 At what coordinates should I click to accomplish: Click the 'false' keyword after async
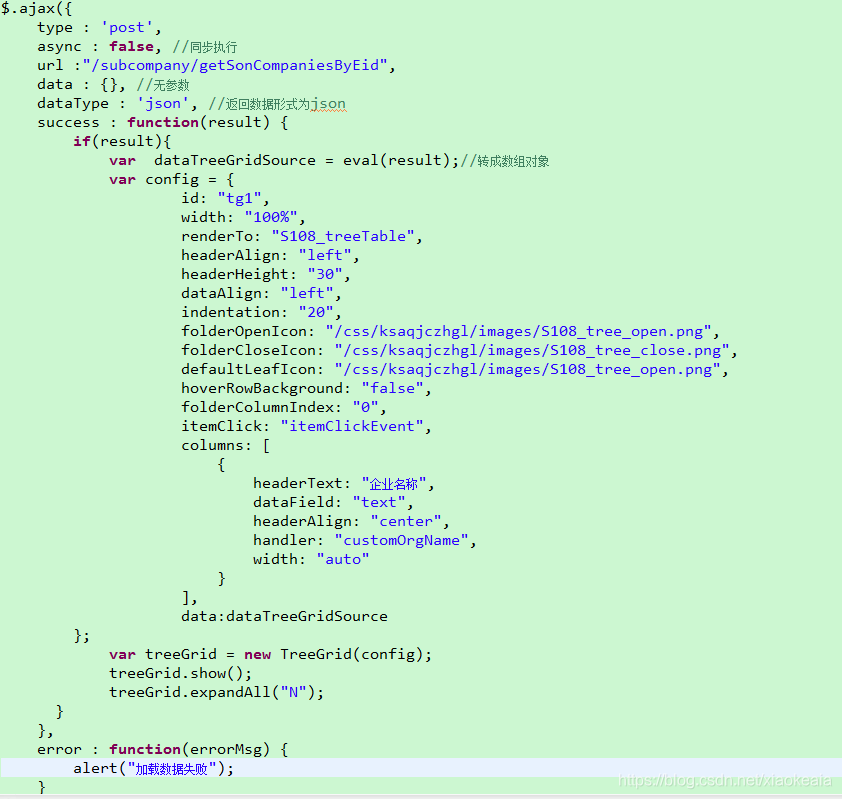(131, 47)
